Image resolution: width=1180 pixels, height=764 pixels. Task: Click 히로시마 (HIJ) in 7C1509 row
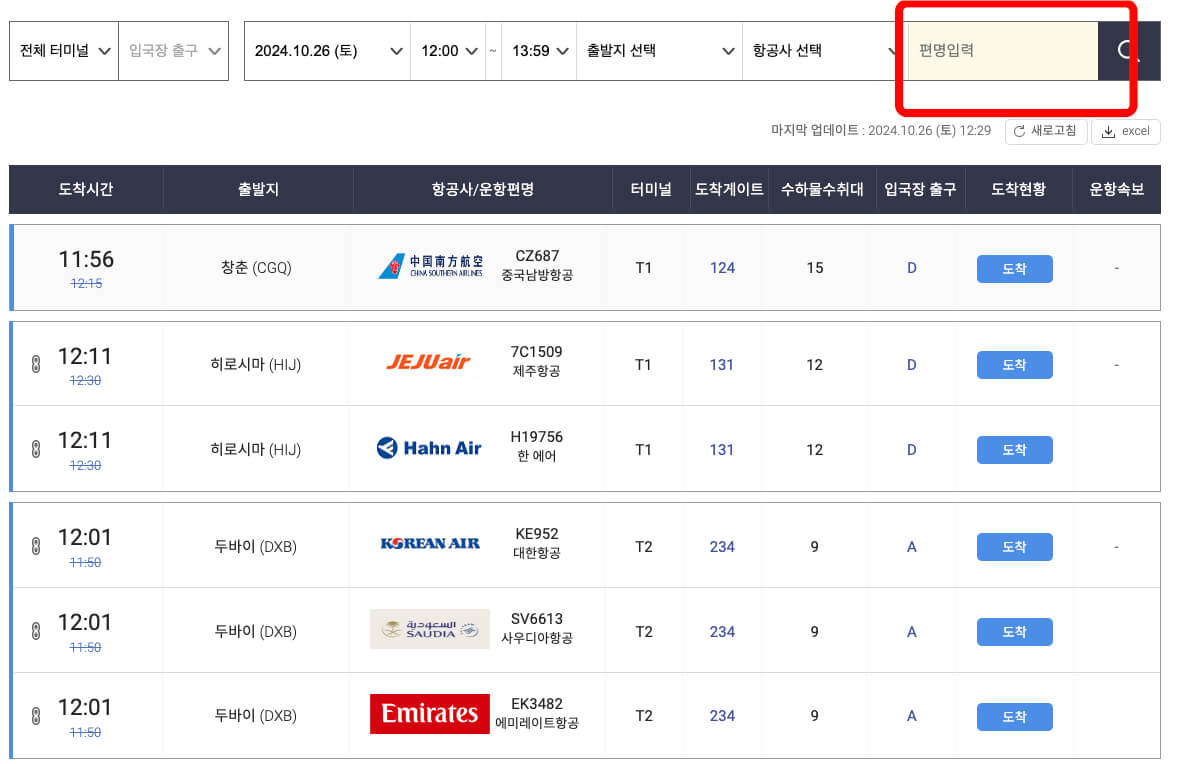point(256,365)
